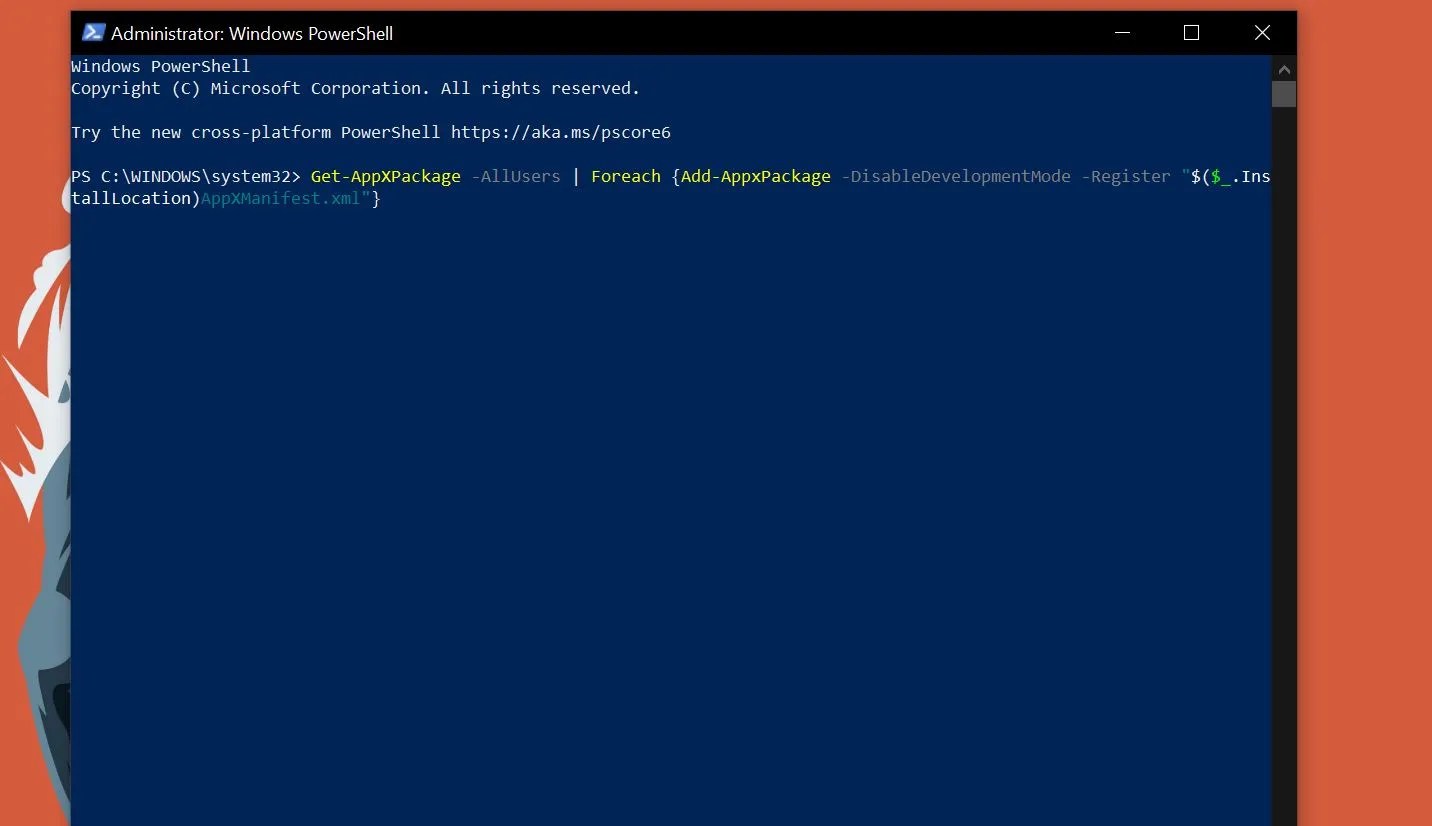The image size is (1432, 826).
Task: Click the Get-AppXPackage command text
Action: (386, 176)
